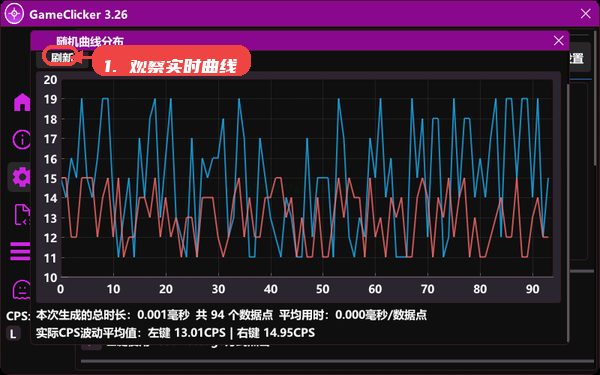The width and height of the screenshot is (600, 375).
Task: Open the home page from sidebar
Action: [x=22, y=102]
